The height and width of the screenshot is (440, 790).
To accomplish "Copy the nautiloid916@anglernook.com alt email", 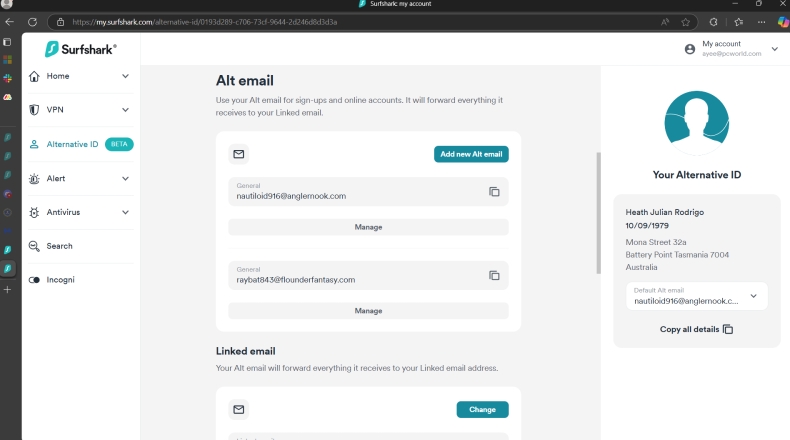I will [494, 191].
